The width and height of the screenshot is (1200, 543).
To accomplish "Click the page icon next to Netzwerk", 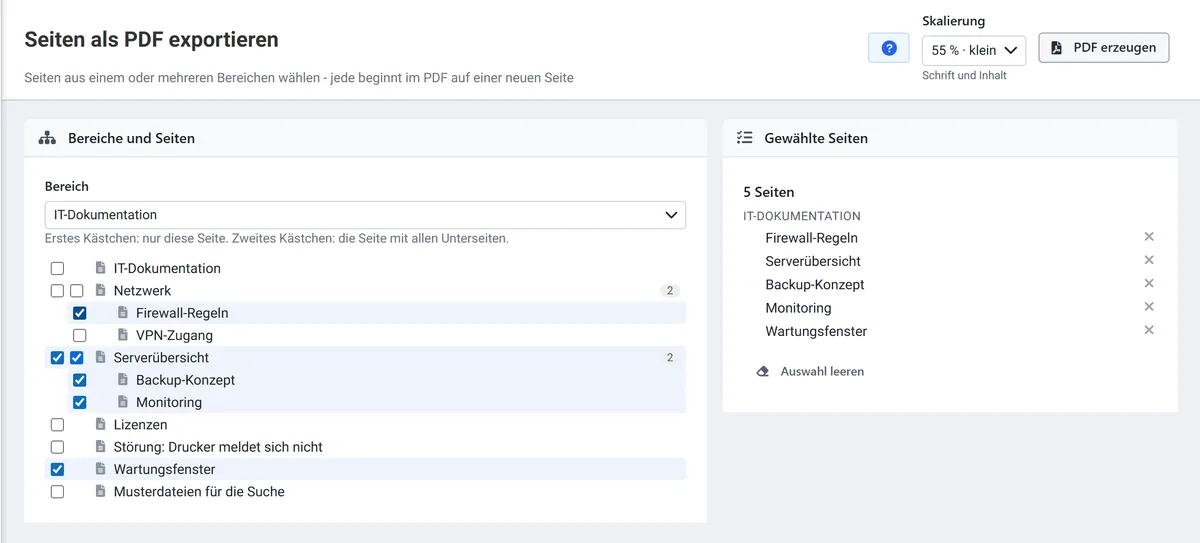I will 100,291.
